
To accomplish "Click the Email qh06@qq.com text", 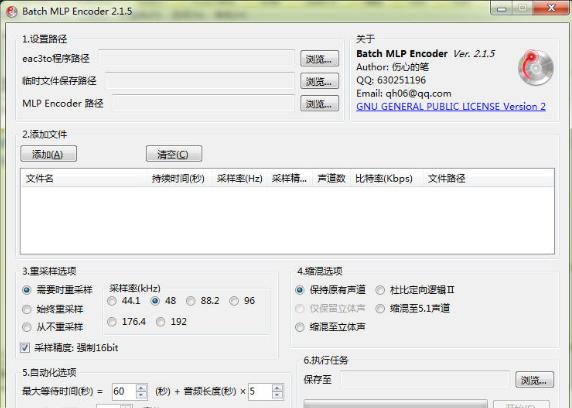I will (x=404, y=93).
